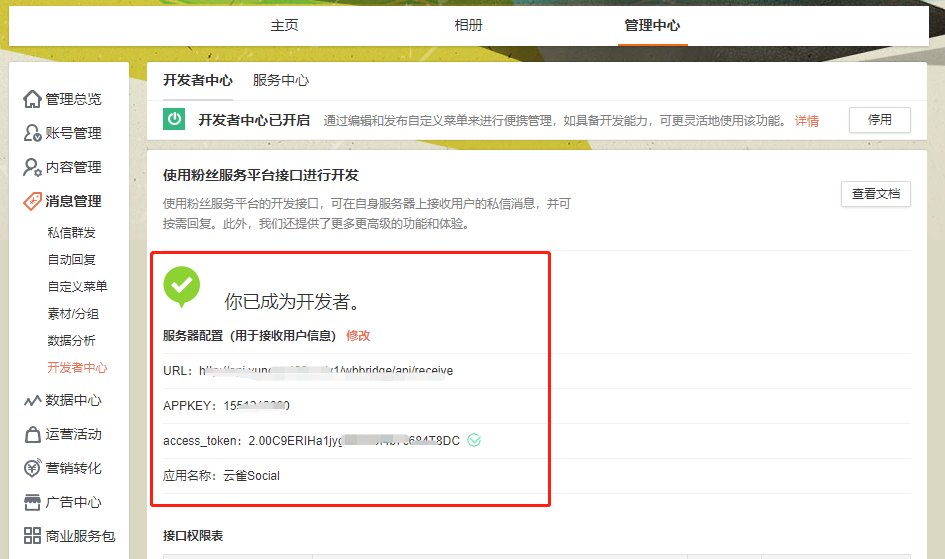Click the 账号管理 user icon
Screen dimensions: 945x559
33,133
